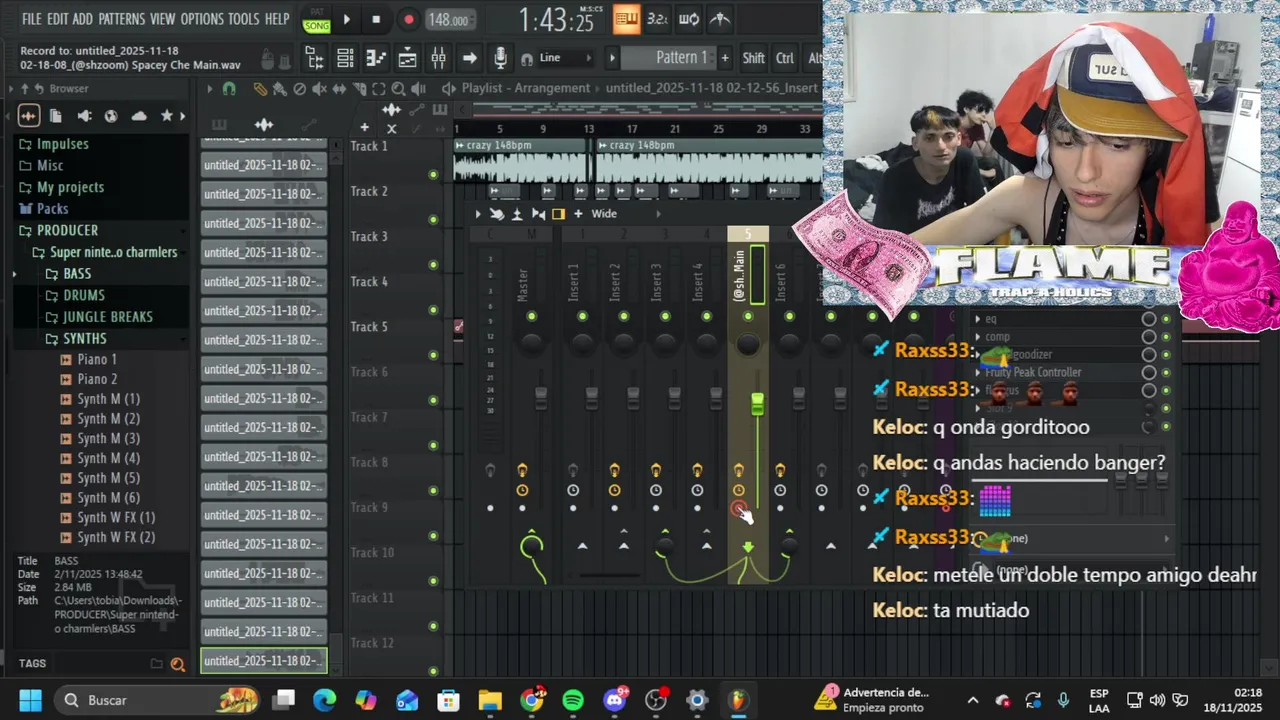
Task: Enable countdown before recording icon
Action: click(x=657, y=19)
